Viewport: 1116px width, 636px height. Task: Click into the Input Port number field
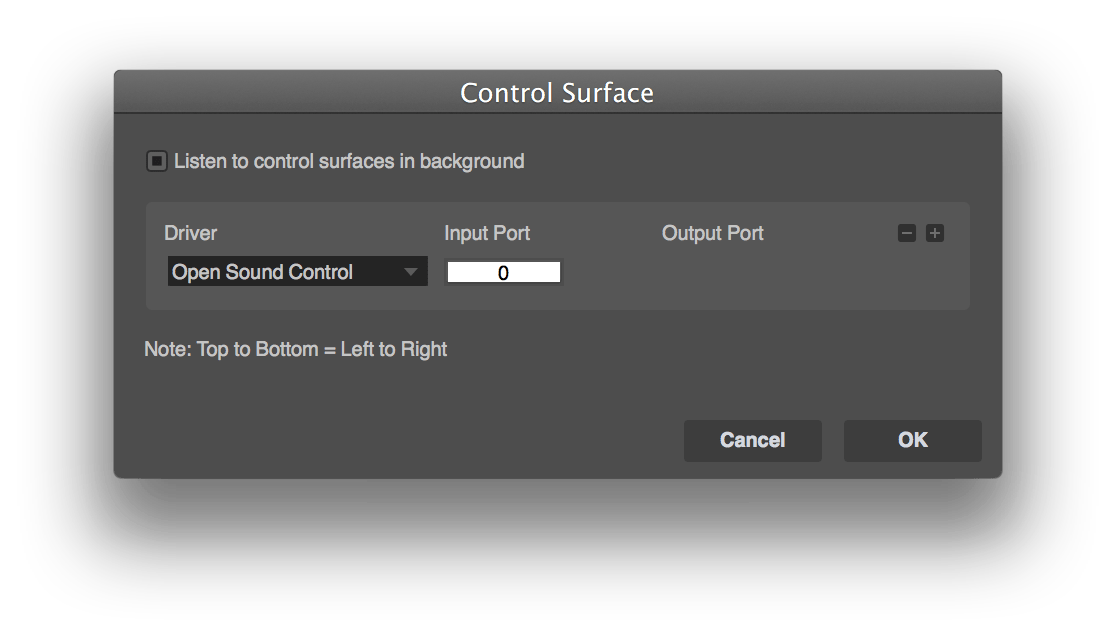(x=503, y=272)
